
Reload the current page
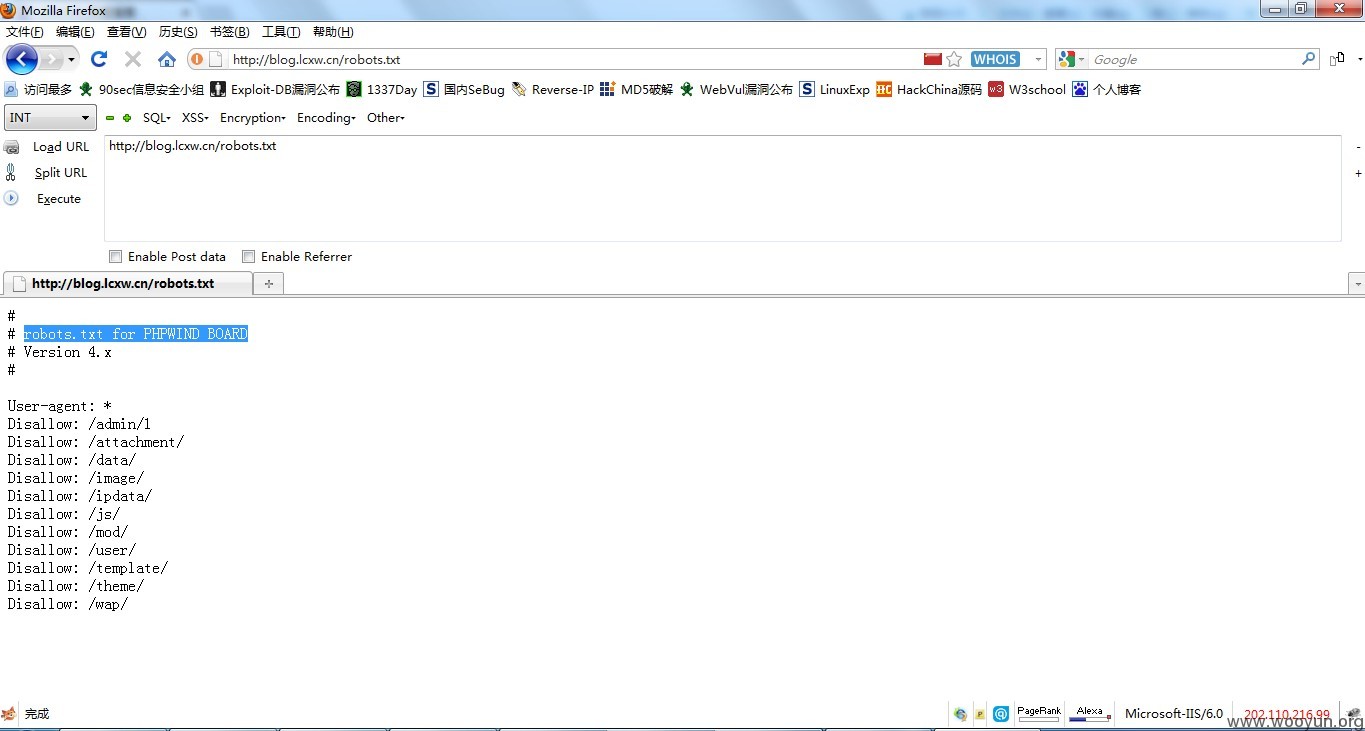(x=99, y=59)
